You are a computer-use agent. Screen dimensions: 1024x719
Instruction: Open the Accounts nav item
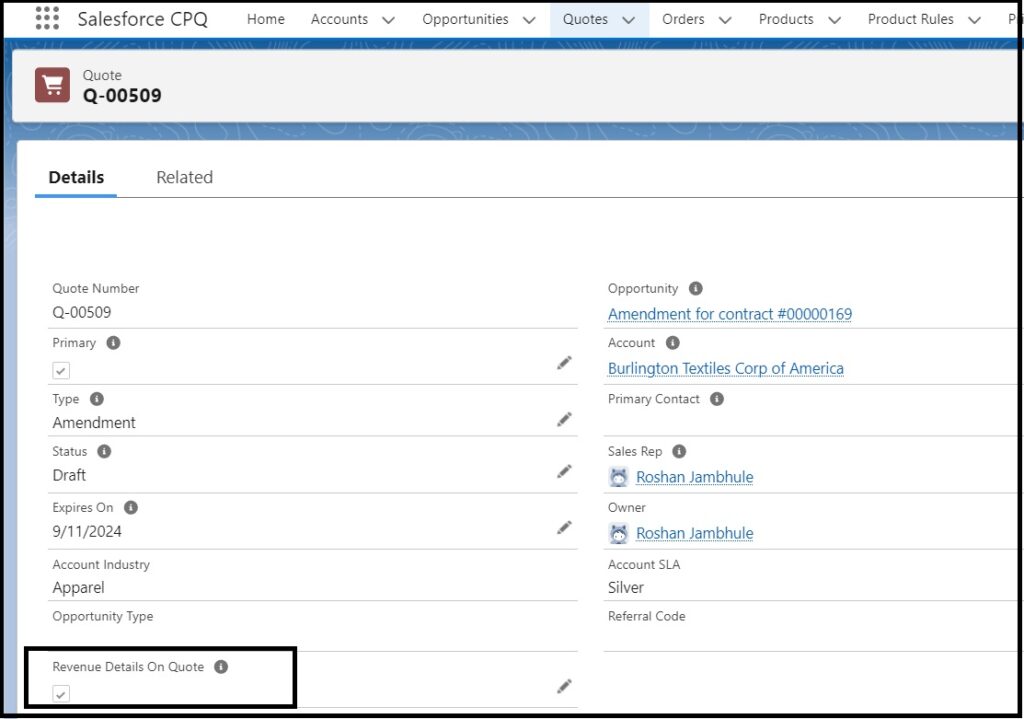point(339,20)
